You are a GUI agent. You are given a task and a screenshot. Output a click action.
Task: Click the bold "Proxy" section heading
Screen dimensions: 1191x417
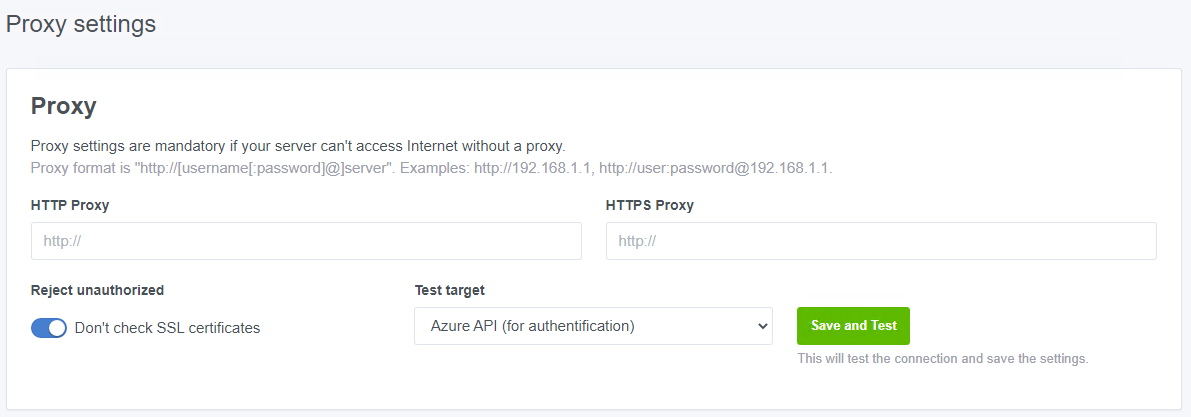pyautogui.click(x=63, y=106)
